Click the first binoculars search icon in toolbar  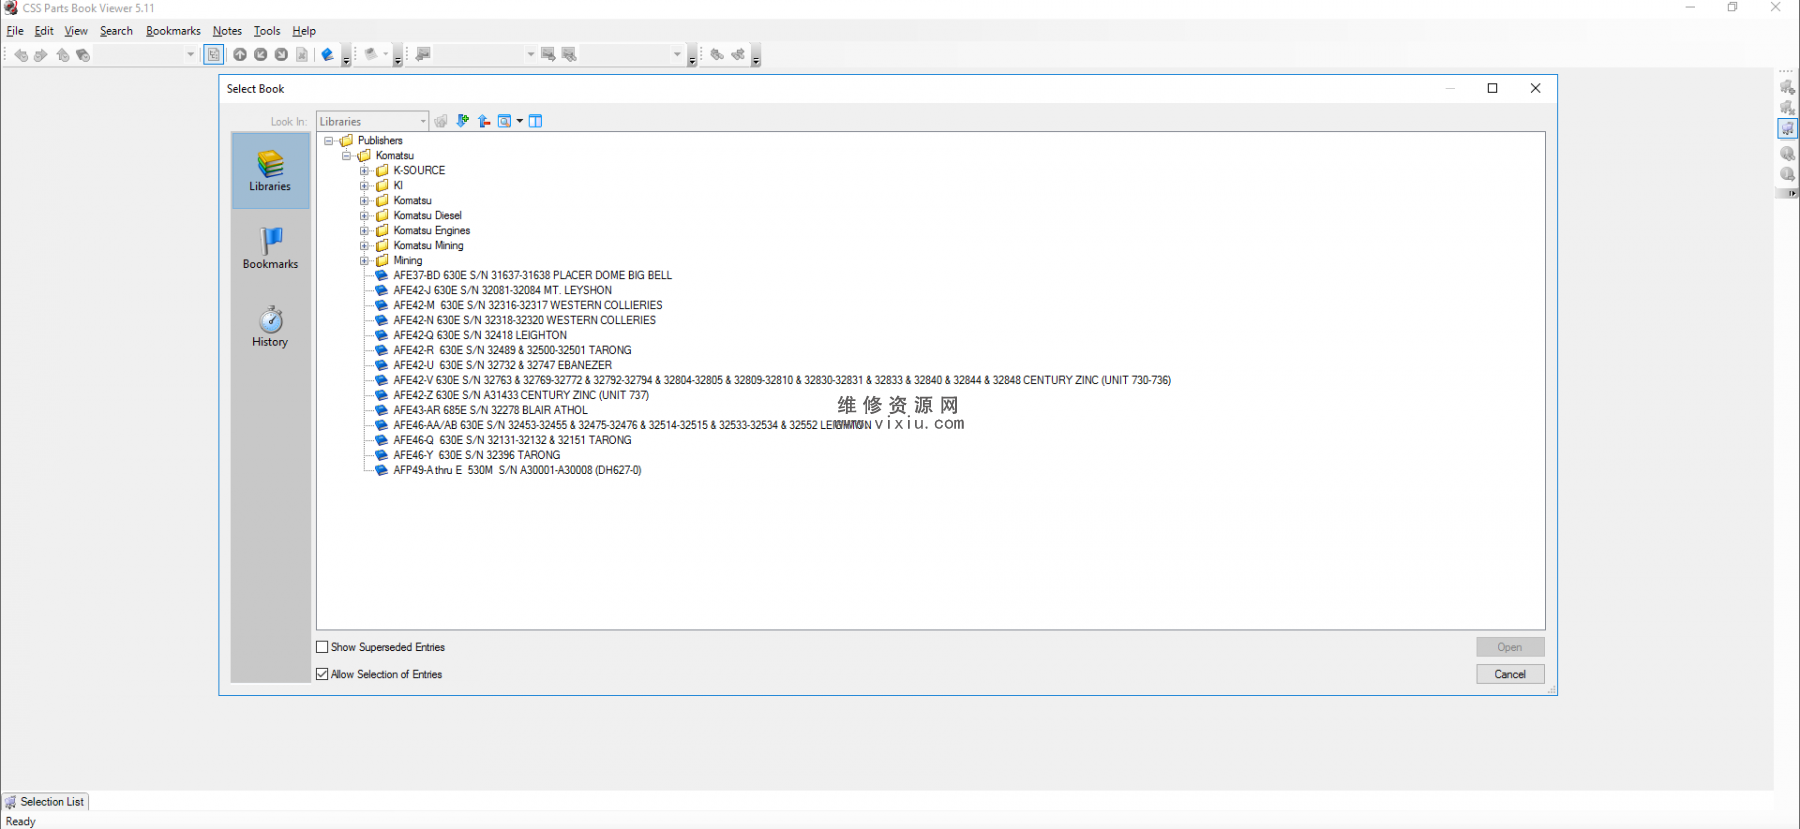click(717, 55)
